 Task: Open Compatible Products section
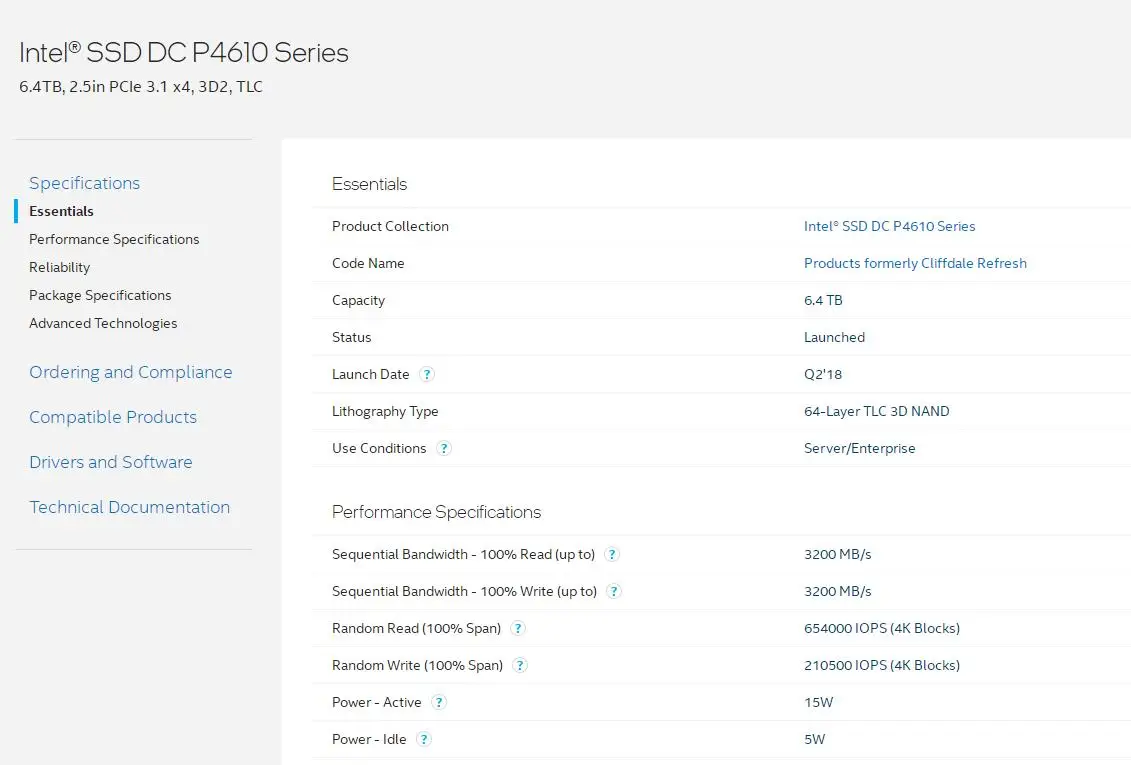(x=113, y=417)
